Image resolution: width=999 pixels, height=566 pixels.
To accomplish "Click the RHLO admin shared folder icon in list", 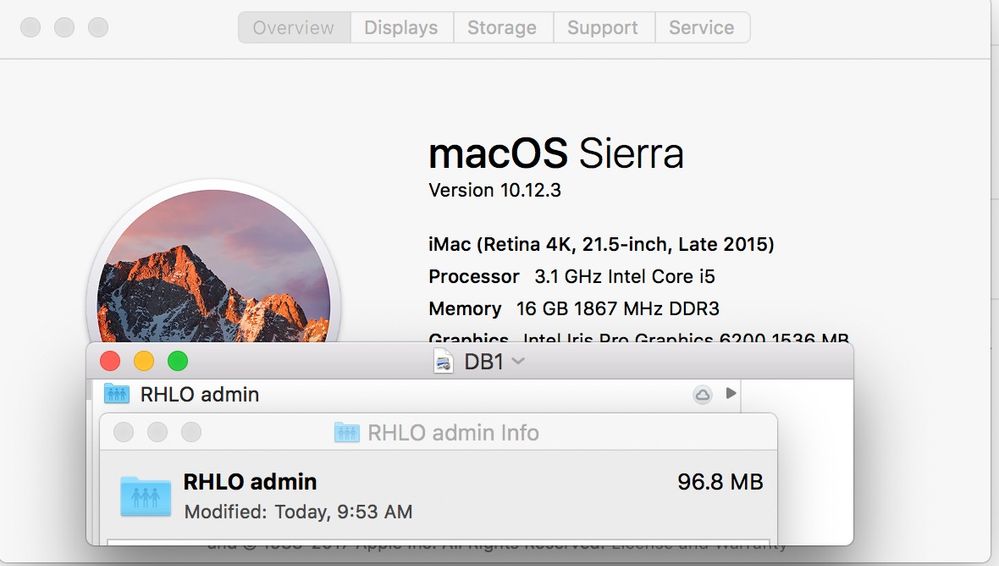I will [117, 394].
